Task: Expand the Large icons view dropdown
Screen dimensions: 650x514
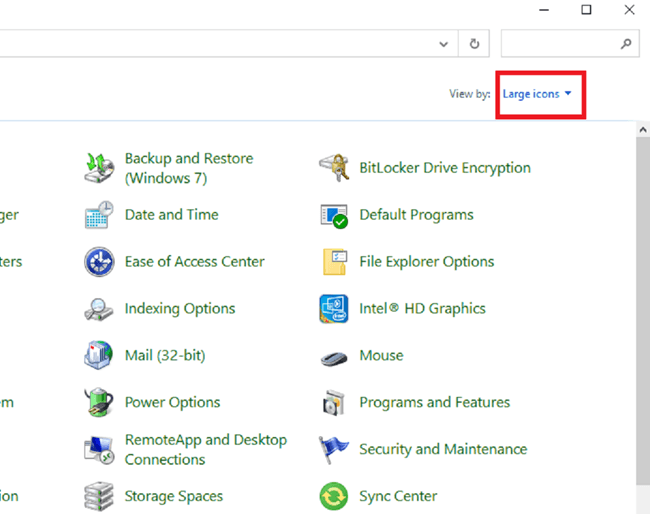Action: tap(538, 94)
